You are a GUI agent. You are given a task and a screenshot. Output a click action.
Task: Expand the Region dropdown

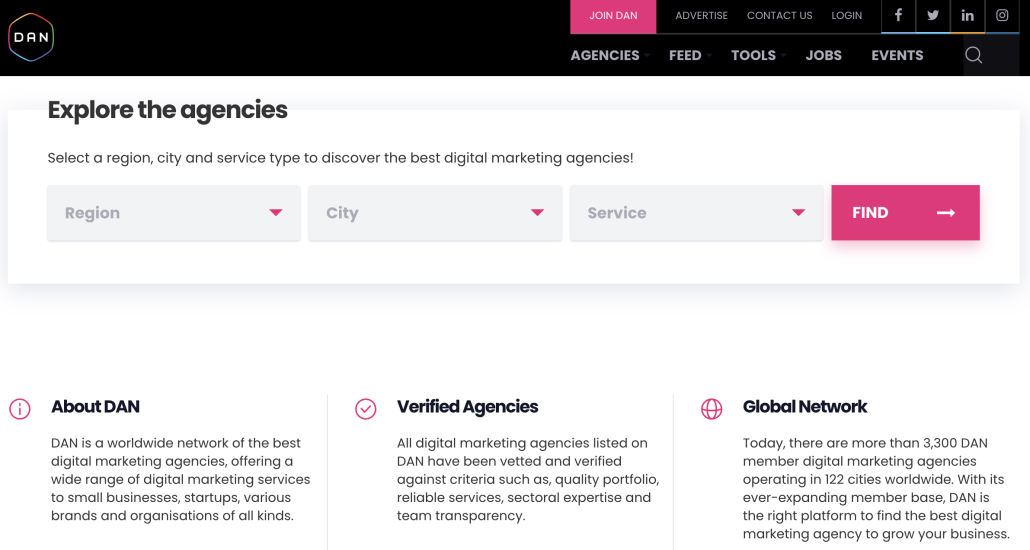click(174, 213)
